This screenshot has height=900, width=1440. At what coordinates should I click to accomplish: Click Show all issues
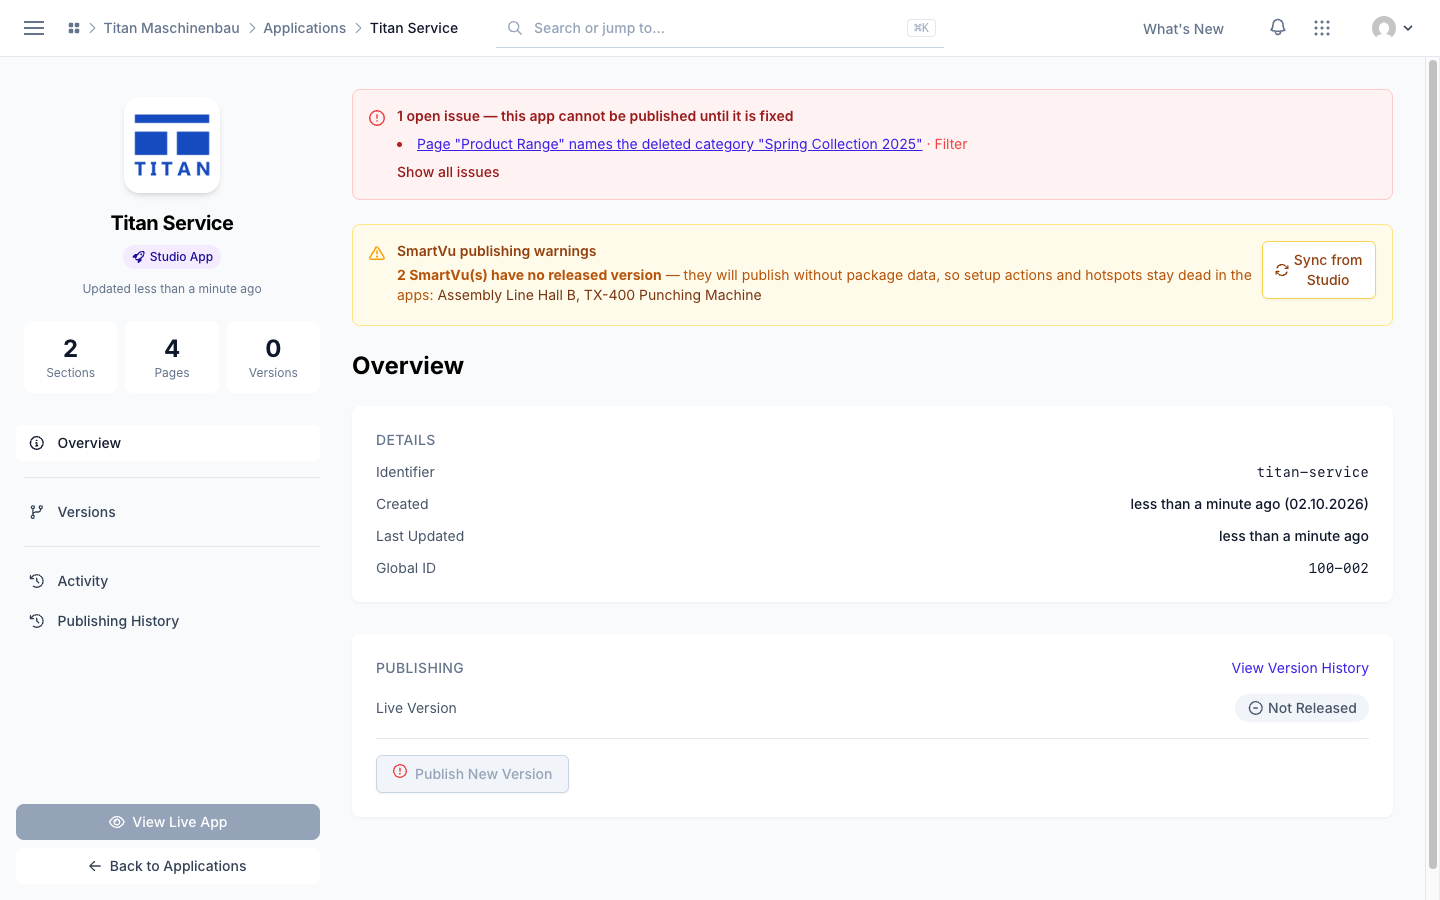(448, 172)
